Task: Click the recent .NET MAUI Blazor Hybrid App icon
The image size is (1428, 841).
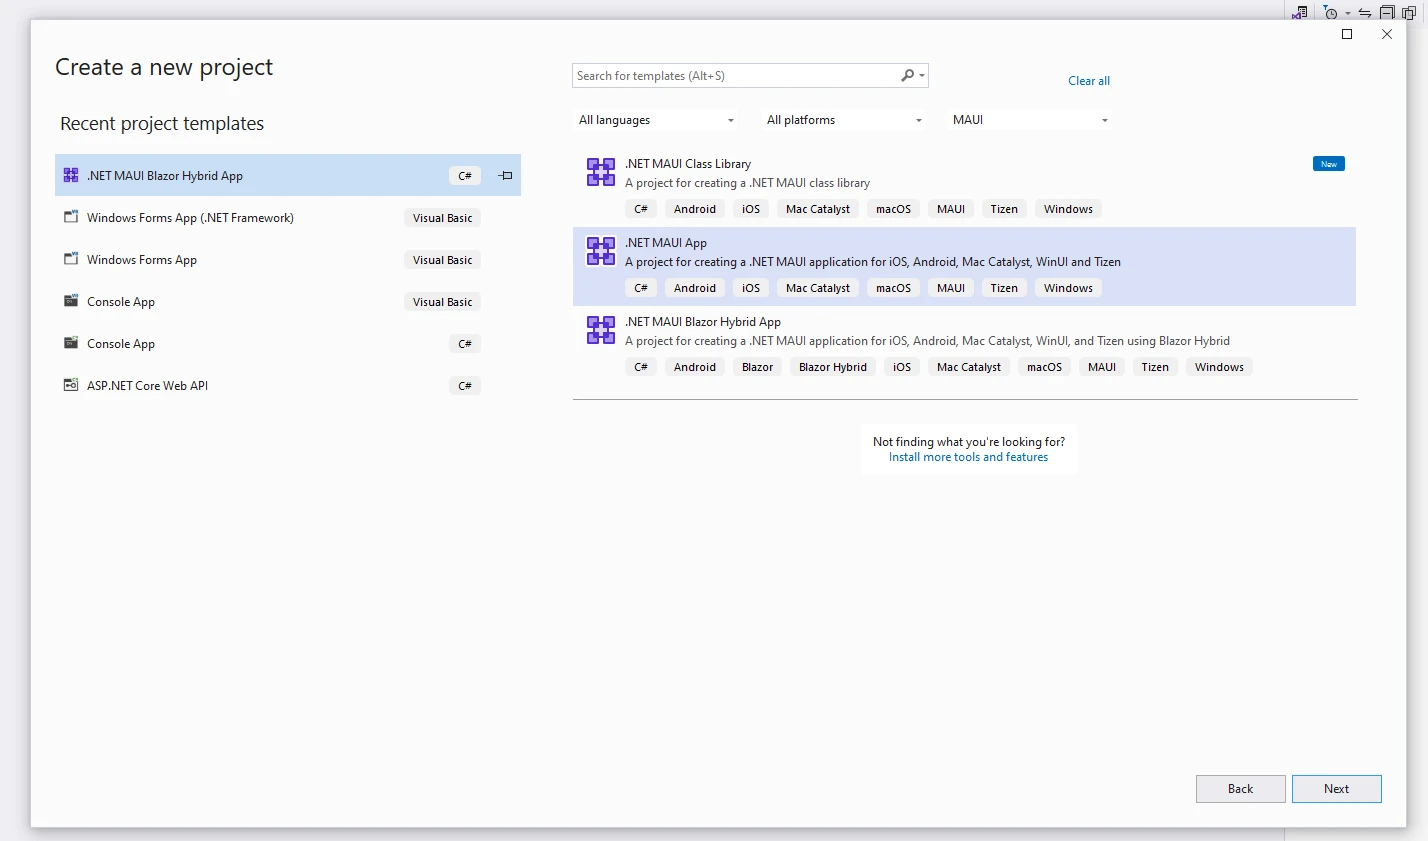Action: tap(71, 175)
